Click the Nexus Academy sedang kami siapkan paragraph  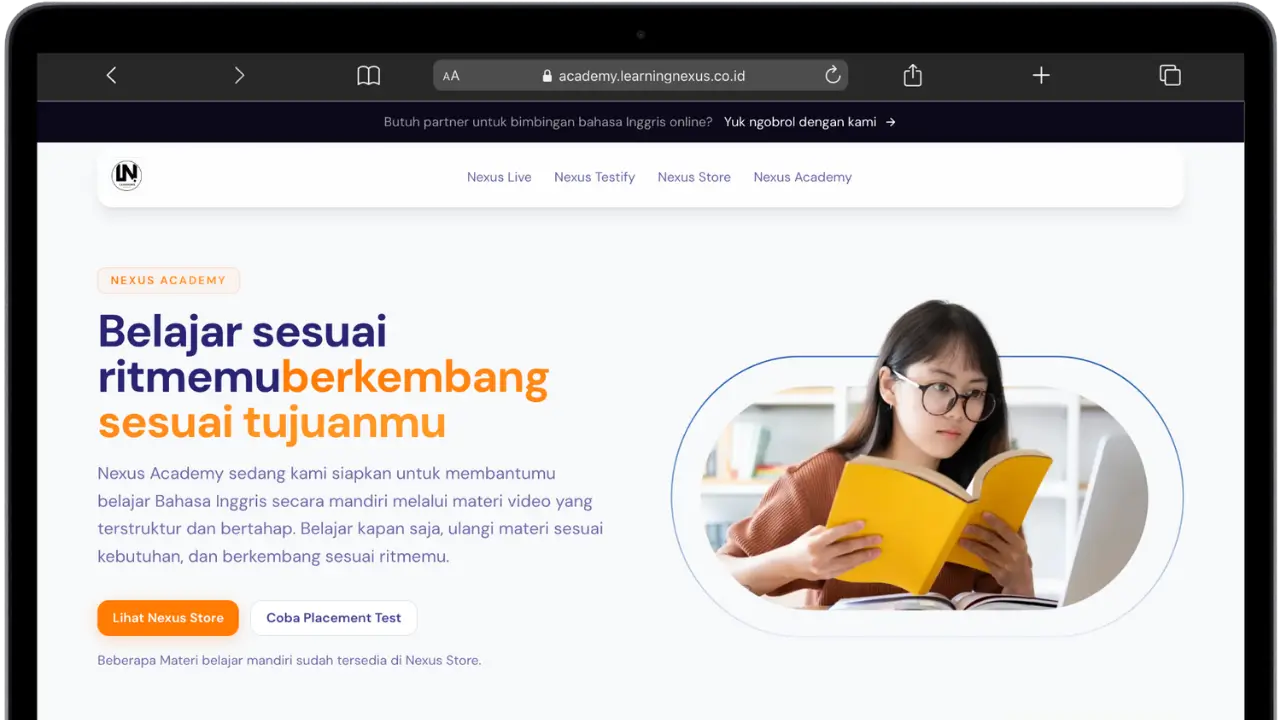350,515
